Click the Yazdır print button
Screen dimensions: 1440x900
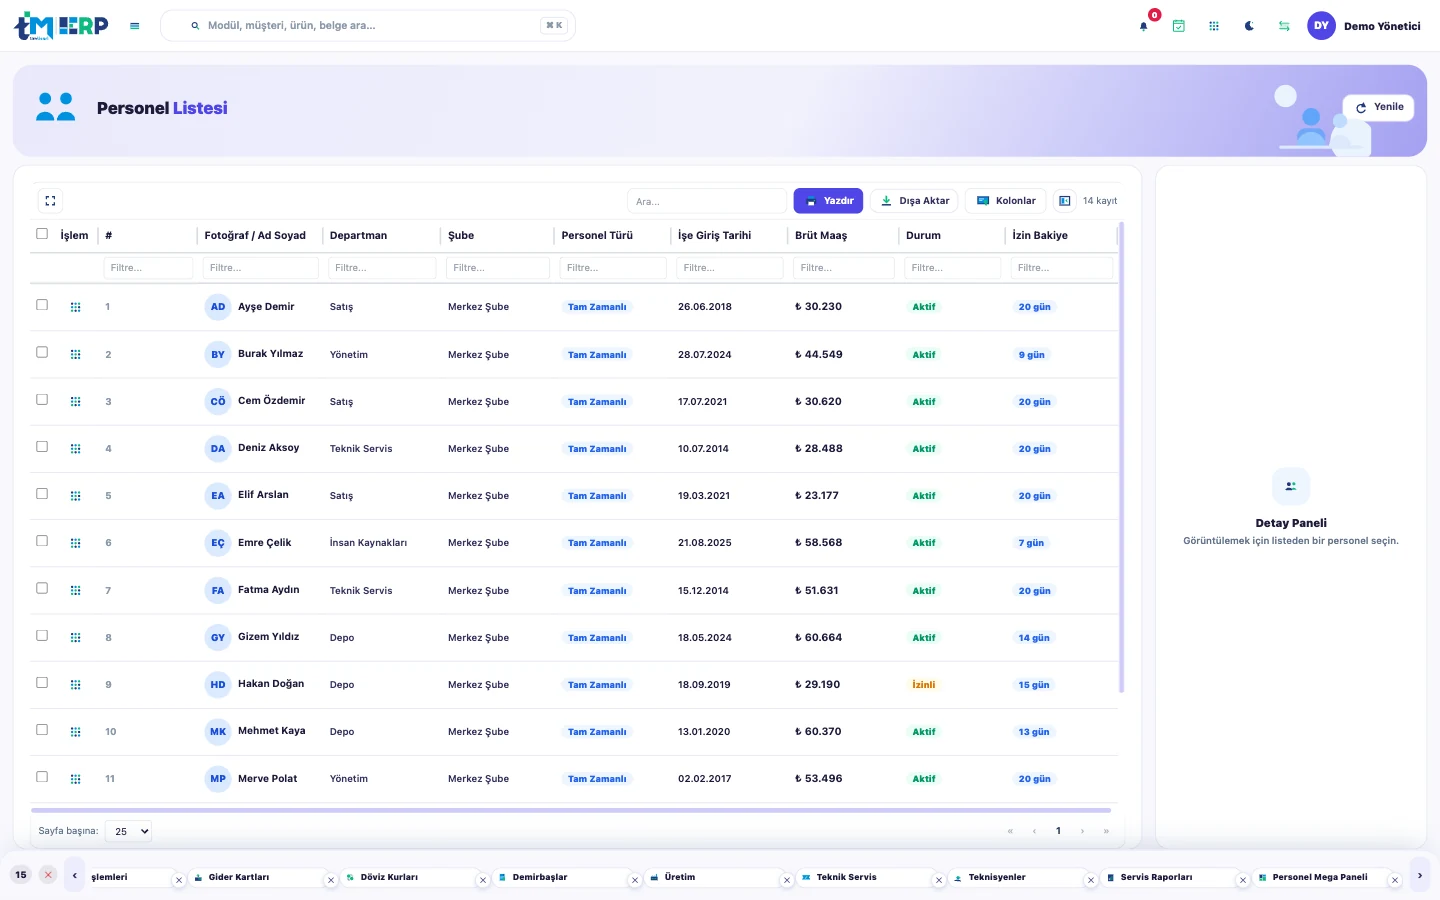coord(828,201)
